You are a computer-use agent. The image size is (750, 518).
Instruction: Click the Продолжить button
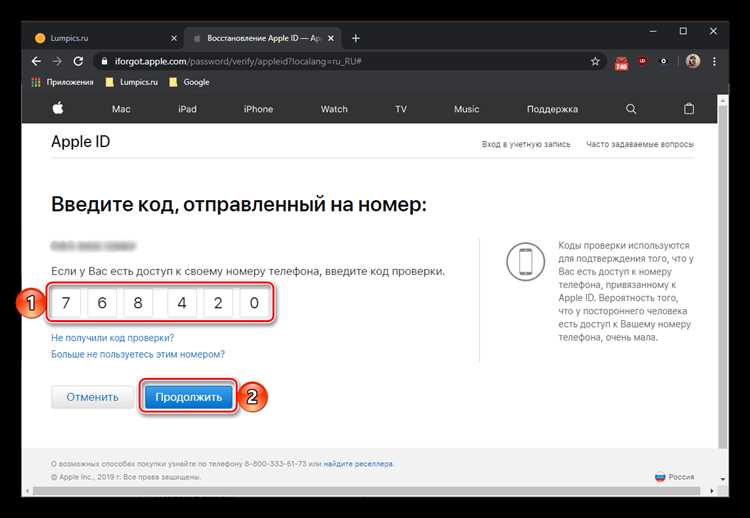(188, 397)
